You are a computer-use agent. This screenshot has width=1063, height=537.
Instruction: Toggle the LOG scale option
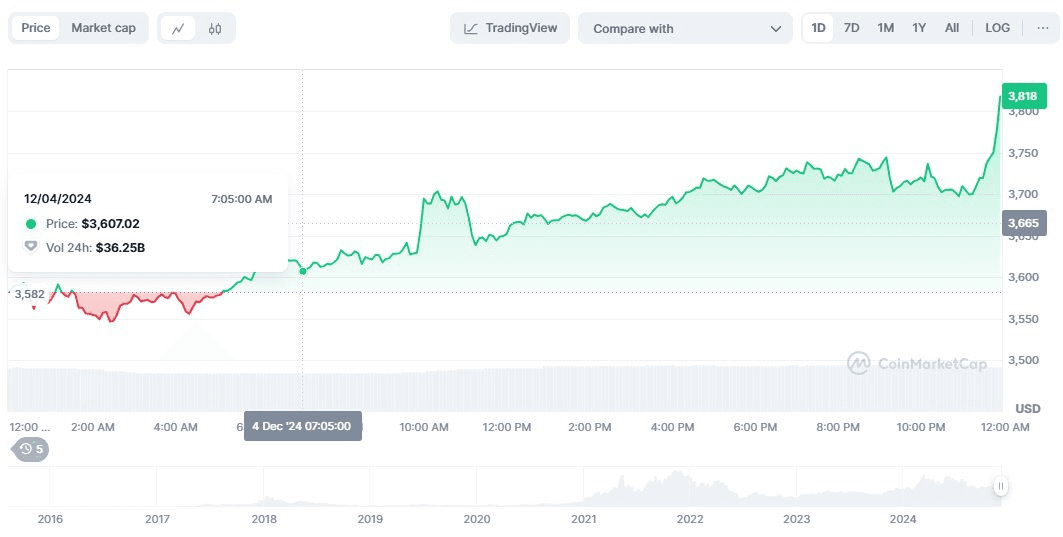(997, 28)
